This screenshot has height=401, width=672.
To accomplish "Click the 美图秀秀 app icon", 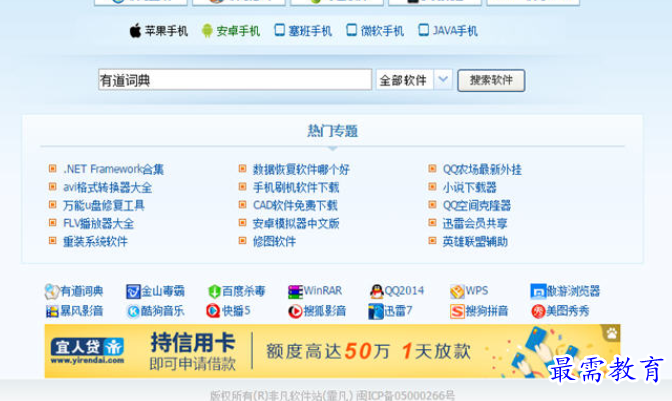I will point(538,311).
